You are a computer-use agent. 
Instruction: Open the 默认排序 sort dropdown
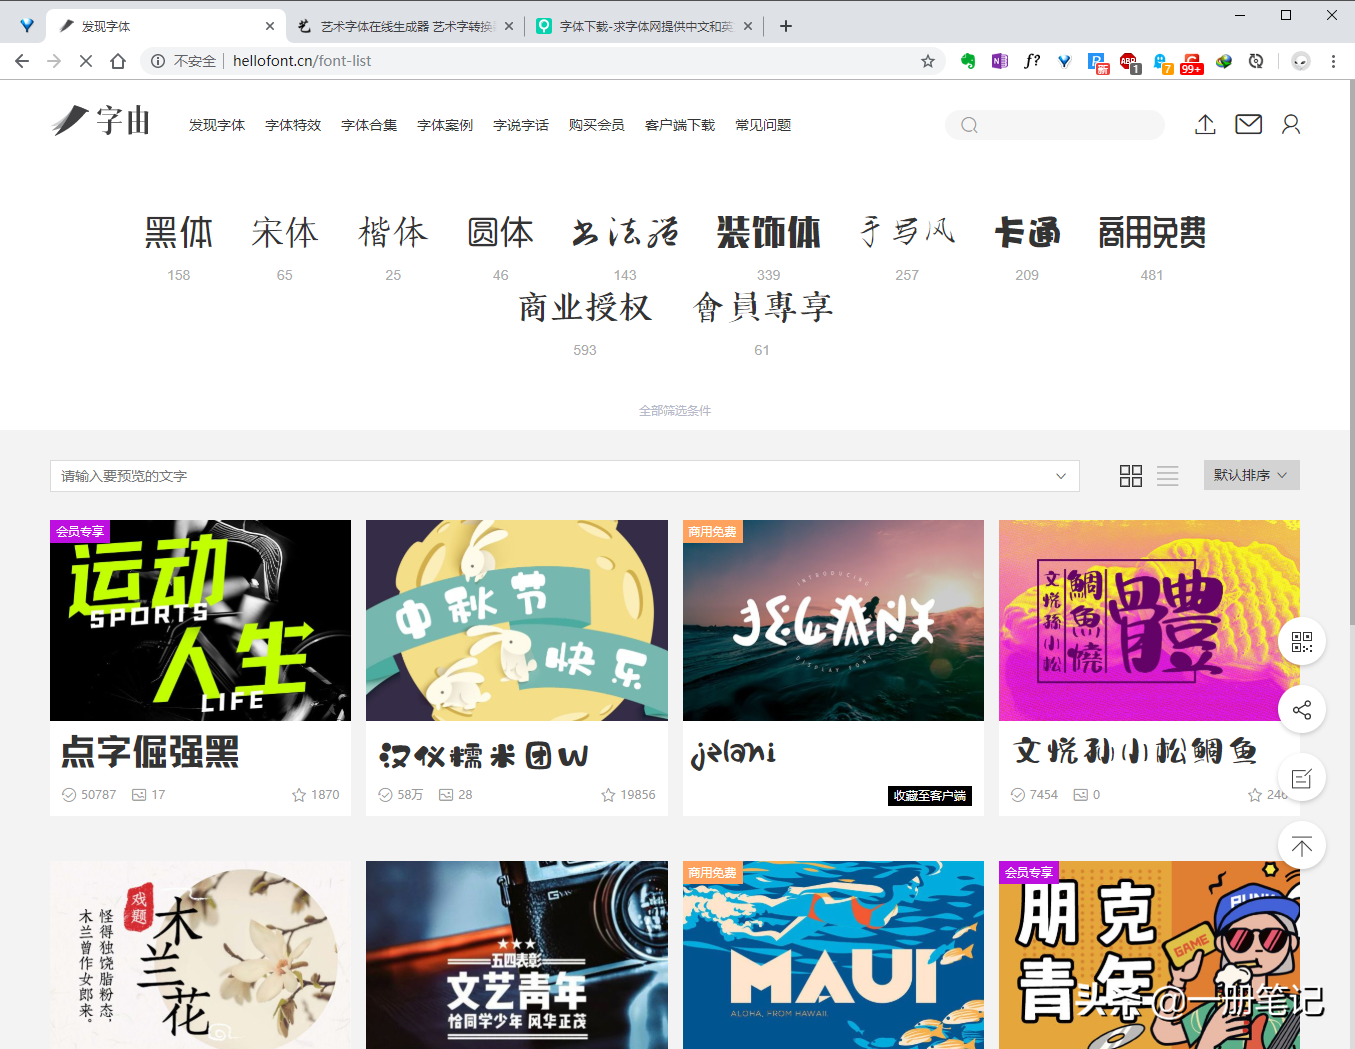[x=1251, y=475]
